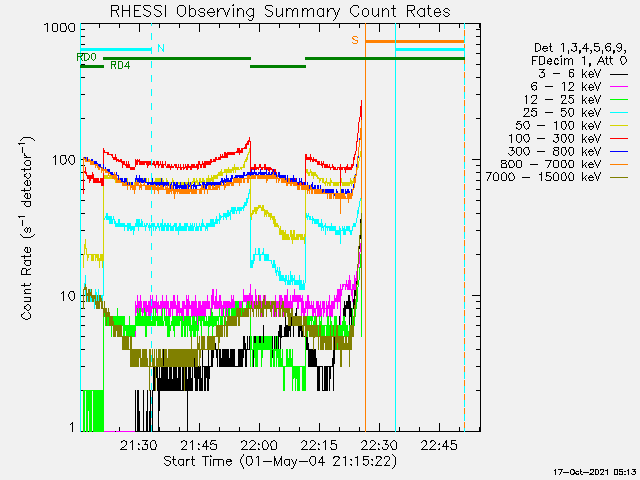Click the 21:45 time tick label
The height and width of the screenshot is (480, 640).
click(x=199, y=445)
